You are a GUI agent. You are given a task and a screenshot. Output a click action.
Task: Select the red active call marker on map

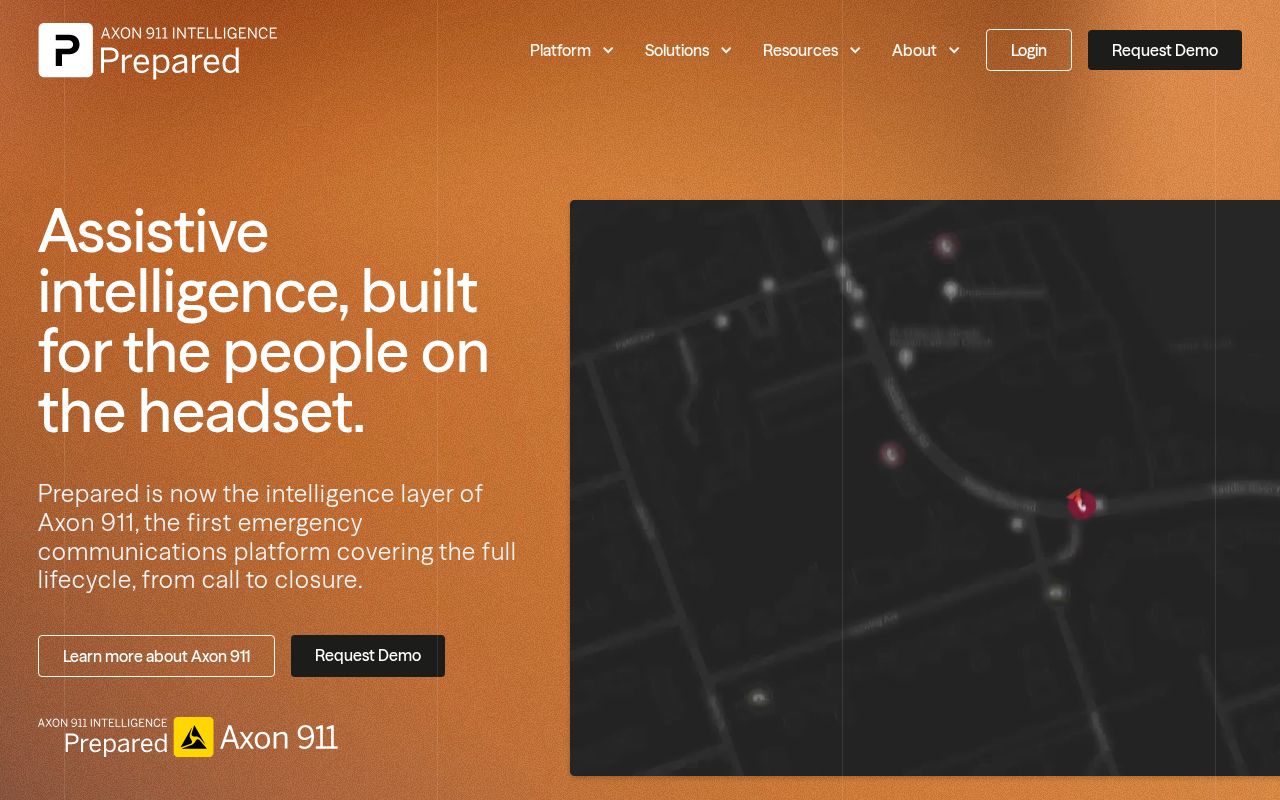(x=1081, y=504)
